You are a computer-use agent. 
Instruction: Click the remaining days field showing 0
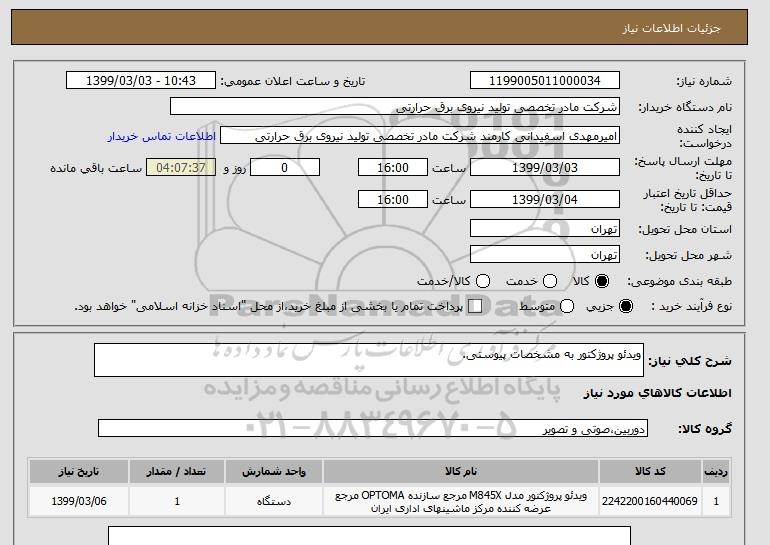click(x=285, y=167)
